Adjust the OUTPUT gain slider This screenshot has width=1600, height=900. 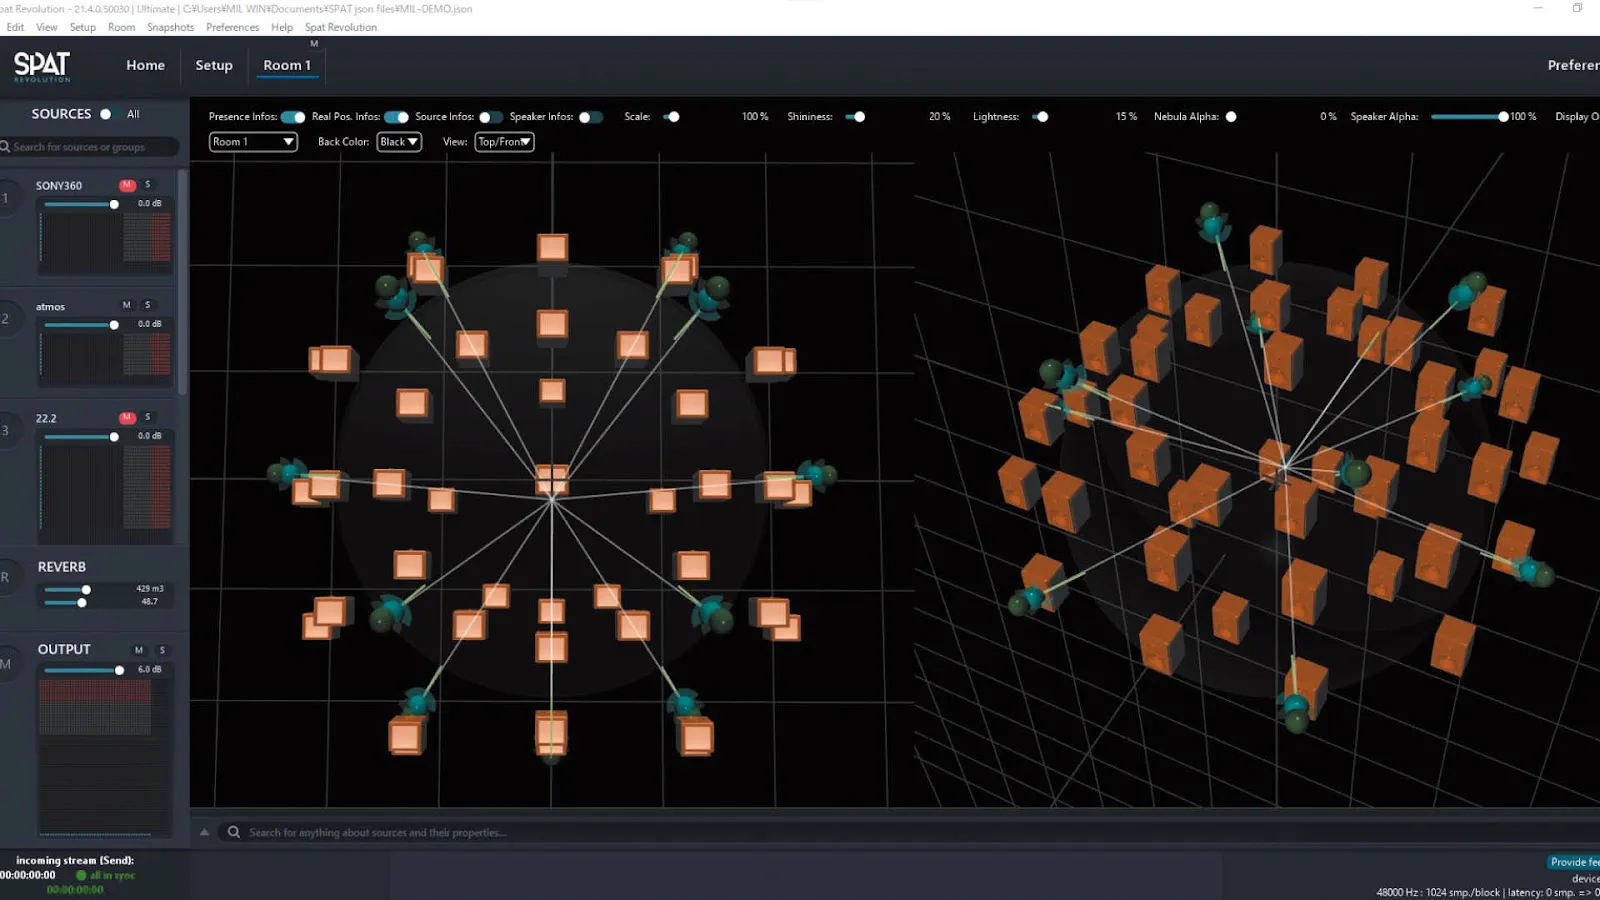(84, 670)
